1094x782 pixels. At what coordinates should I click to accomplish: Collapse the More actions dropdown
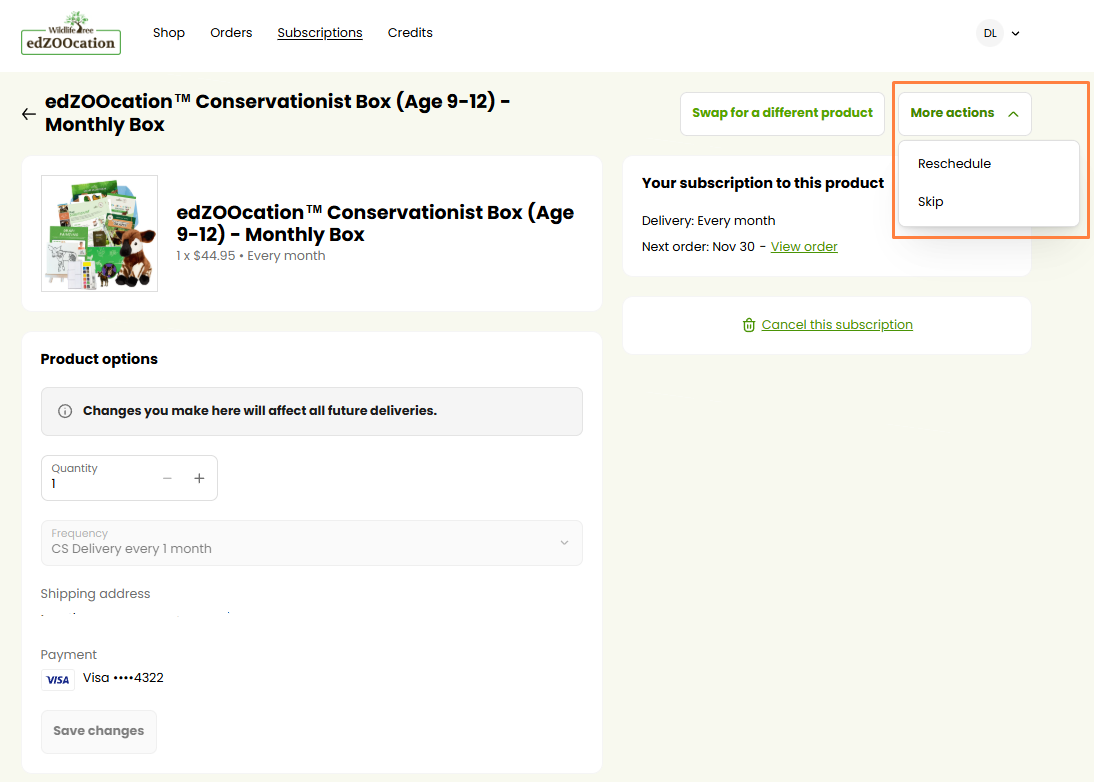tap(964, 114)
